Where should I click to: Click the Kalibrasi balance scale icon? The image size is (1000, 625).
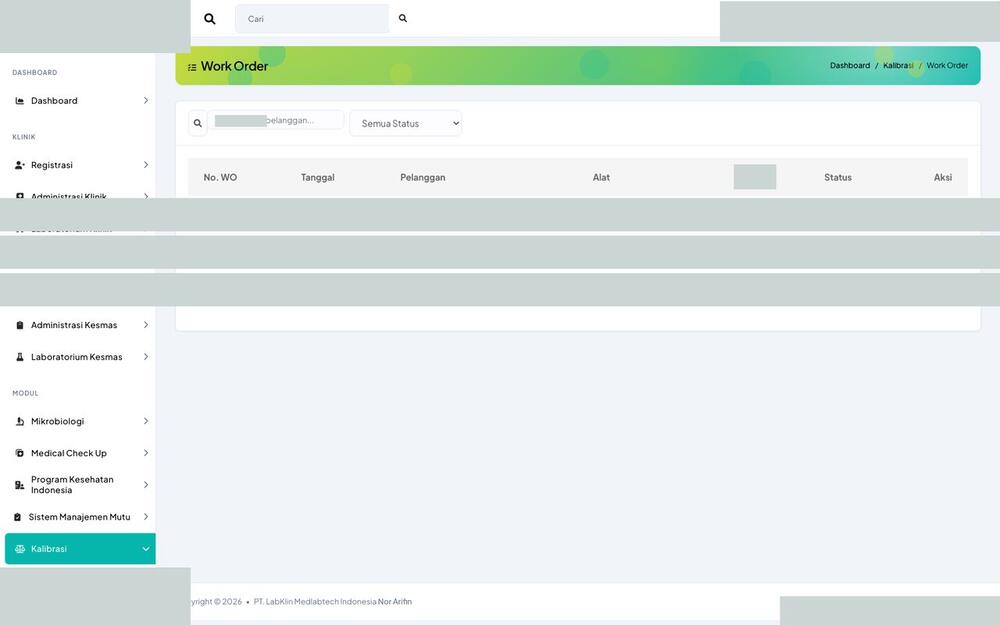click(x=20, y=549)
